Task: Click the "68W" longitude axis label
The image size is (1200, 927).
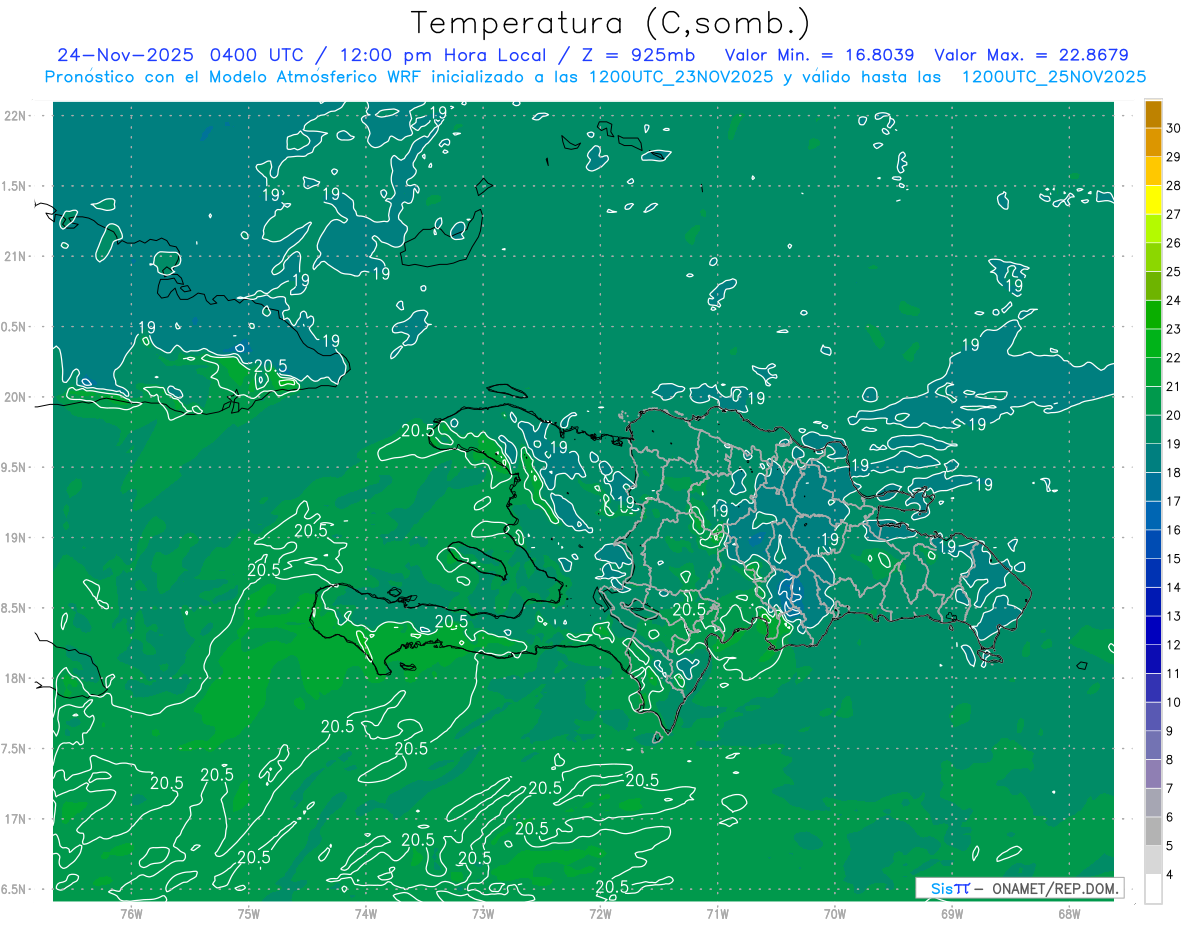Action: click(x=1069, y=913)
